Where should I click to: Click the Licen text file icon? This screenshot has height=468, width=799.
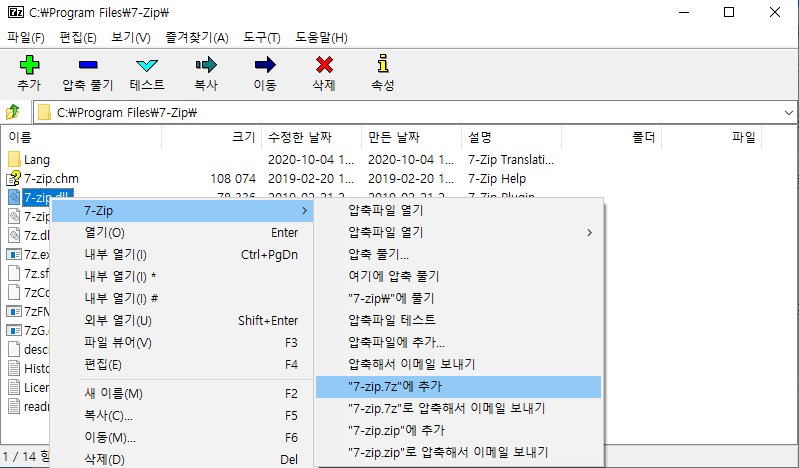14,387
